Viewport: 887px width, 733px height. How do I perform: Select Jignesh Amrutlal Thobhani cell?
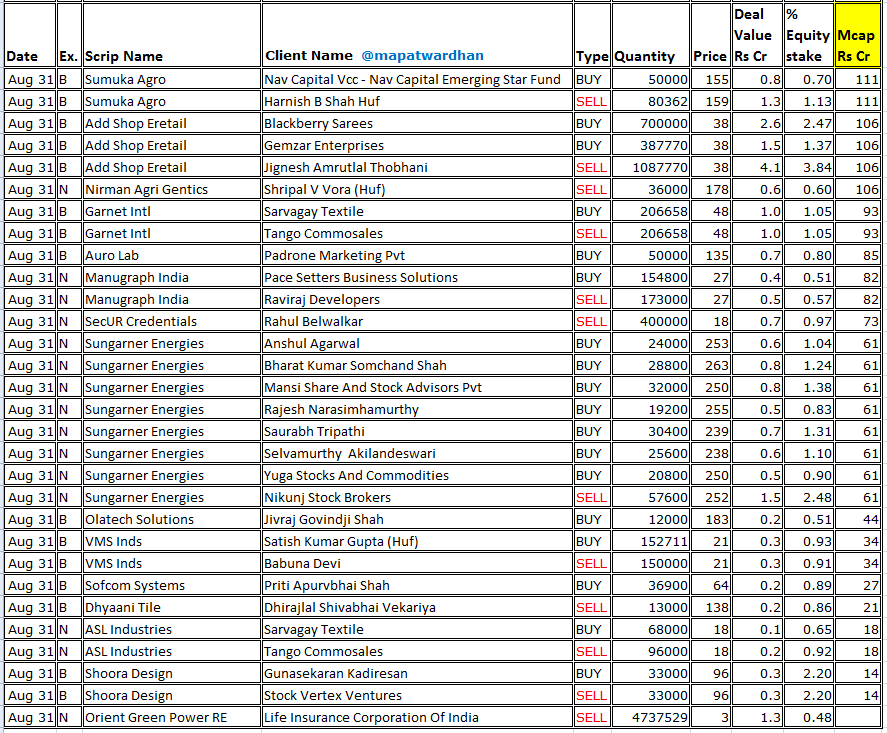pos(417,167)
